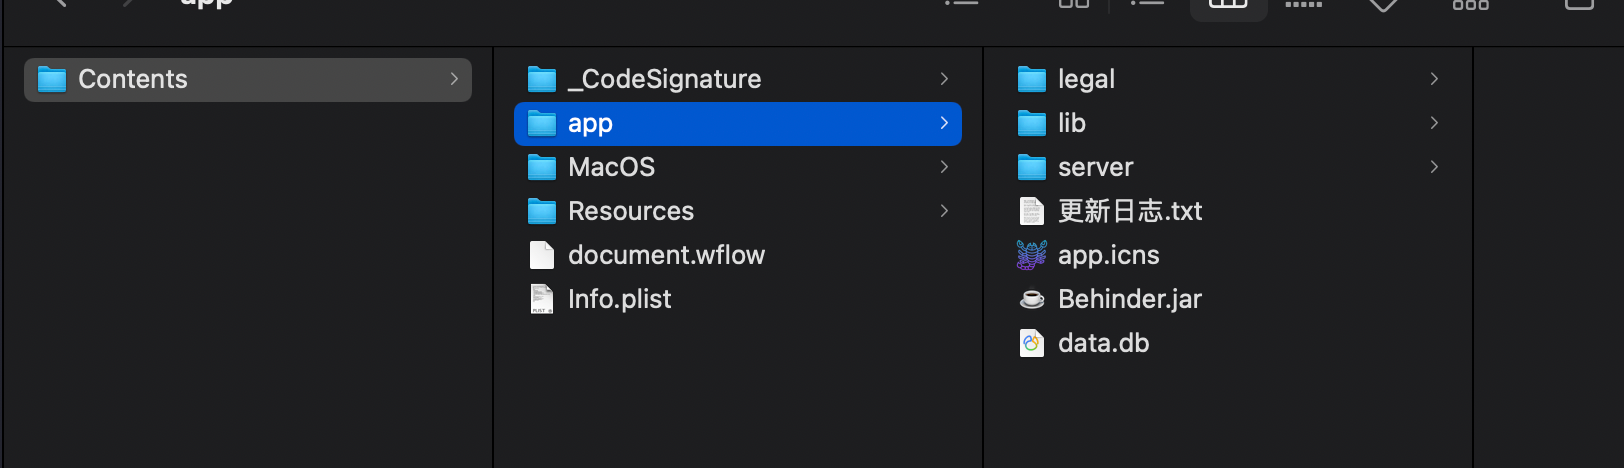Select the "document.wflow" file name
The width and height of the screenshot is (1624, 468).
(667, 255)
